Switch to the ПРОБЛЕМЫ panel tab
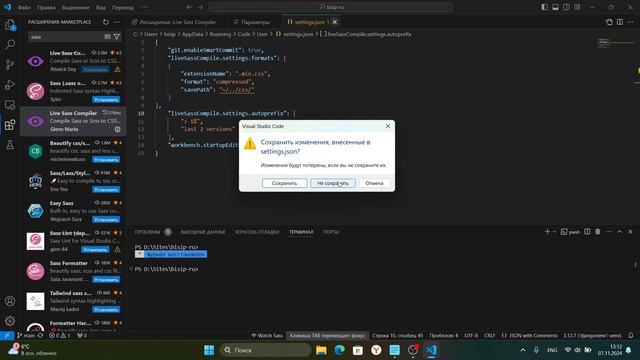This screenshot has height=360, width=640. pos(147,232)
